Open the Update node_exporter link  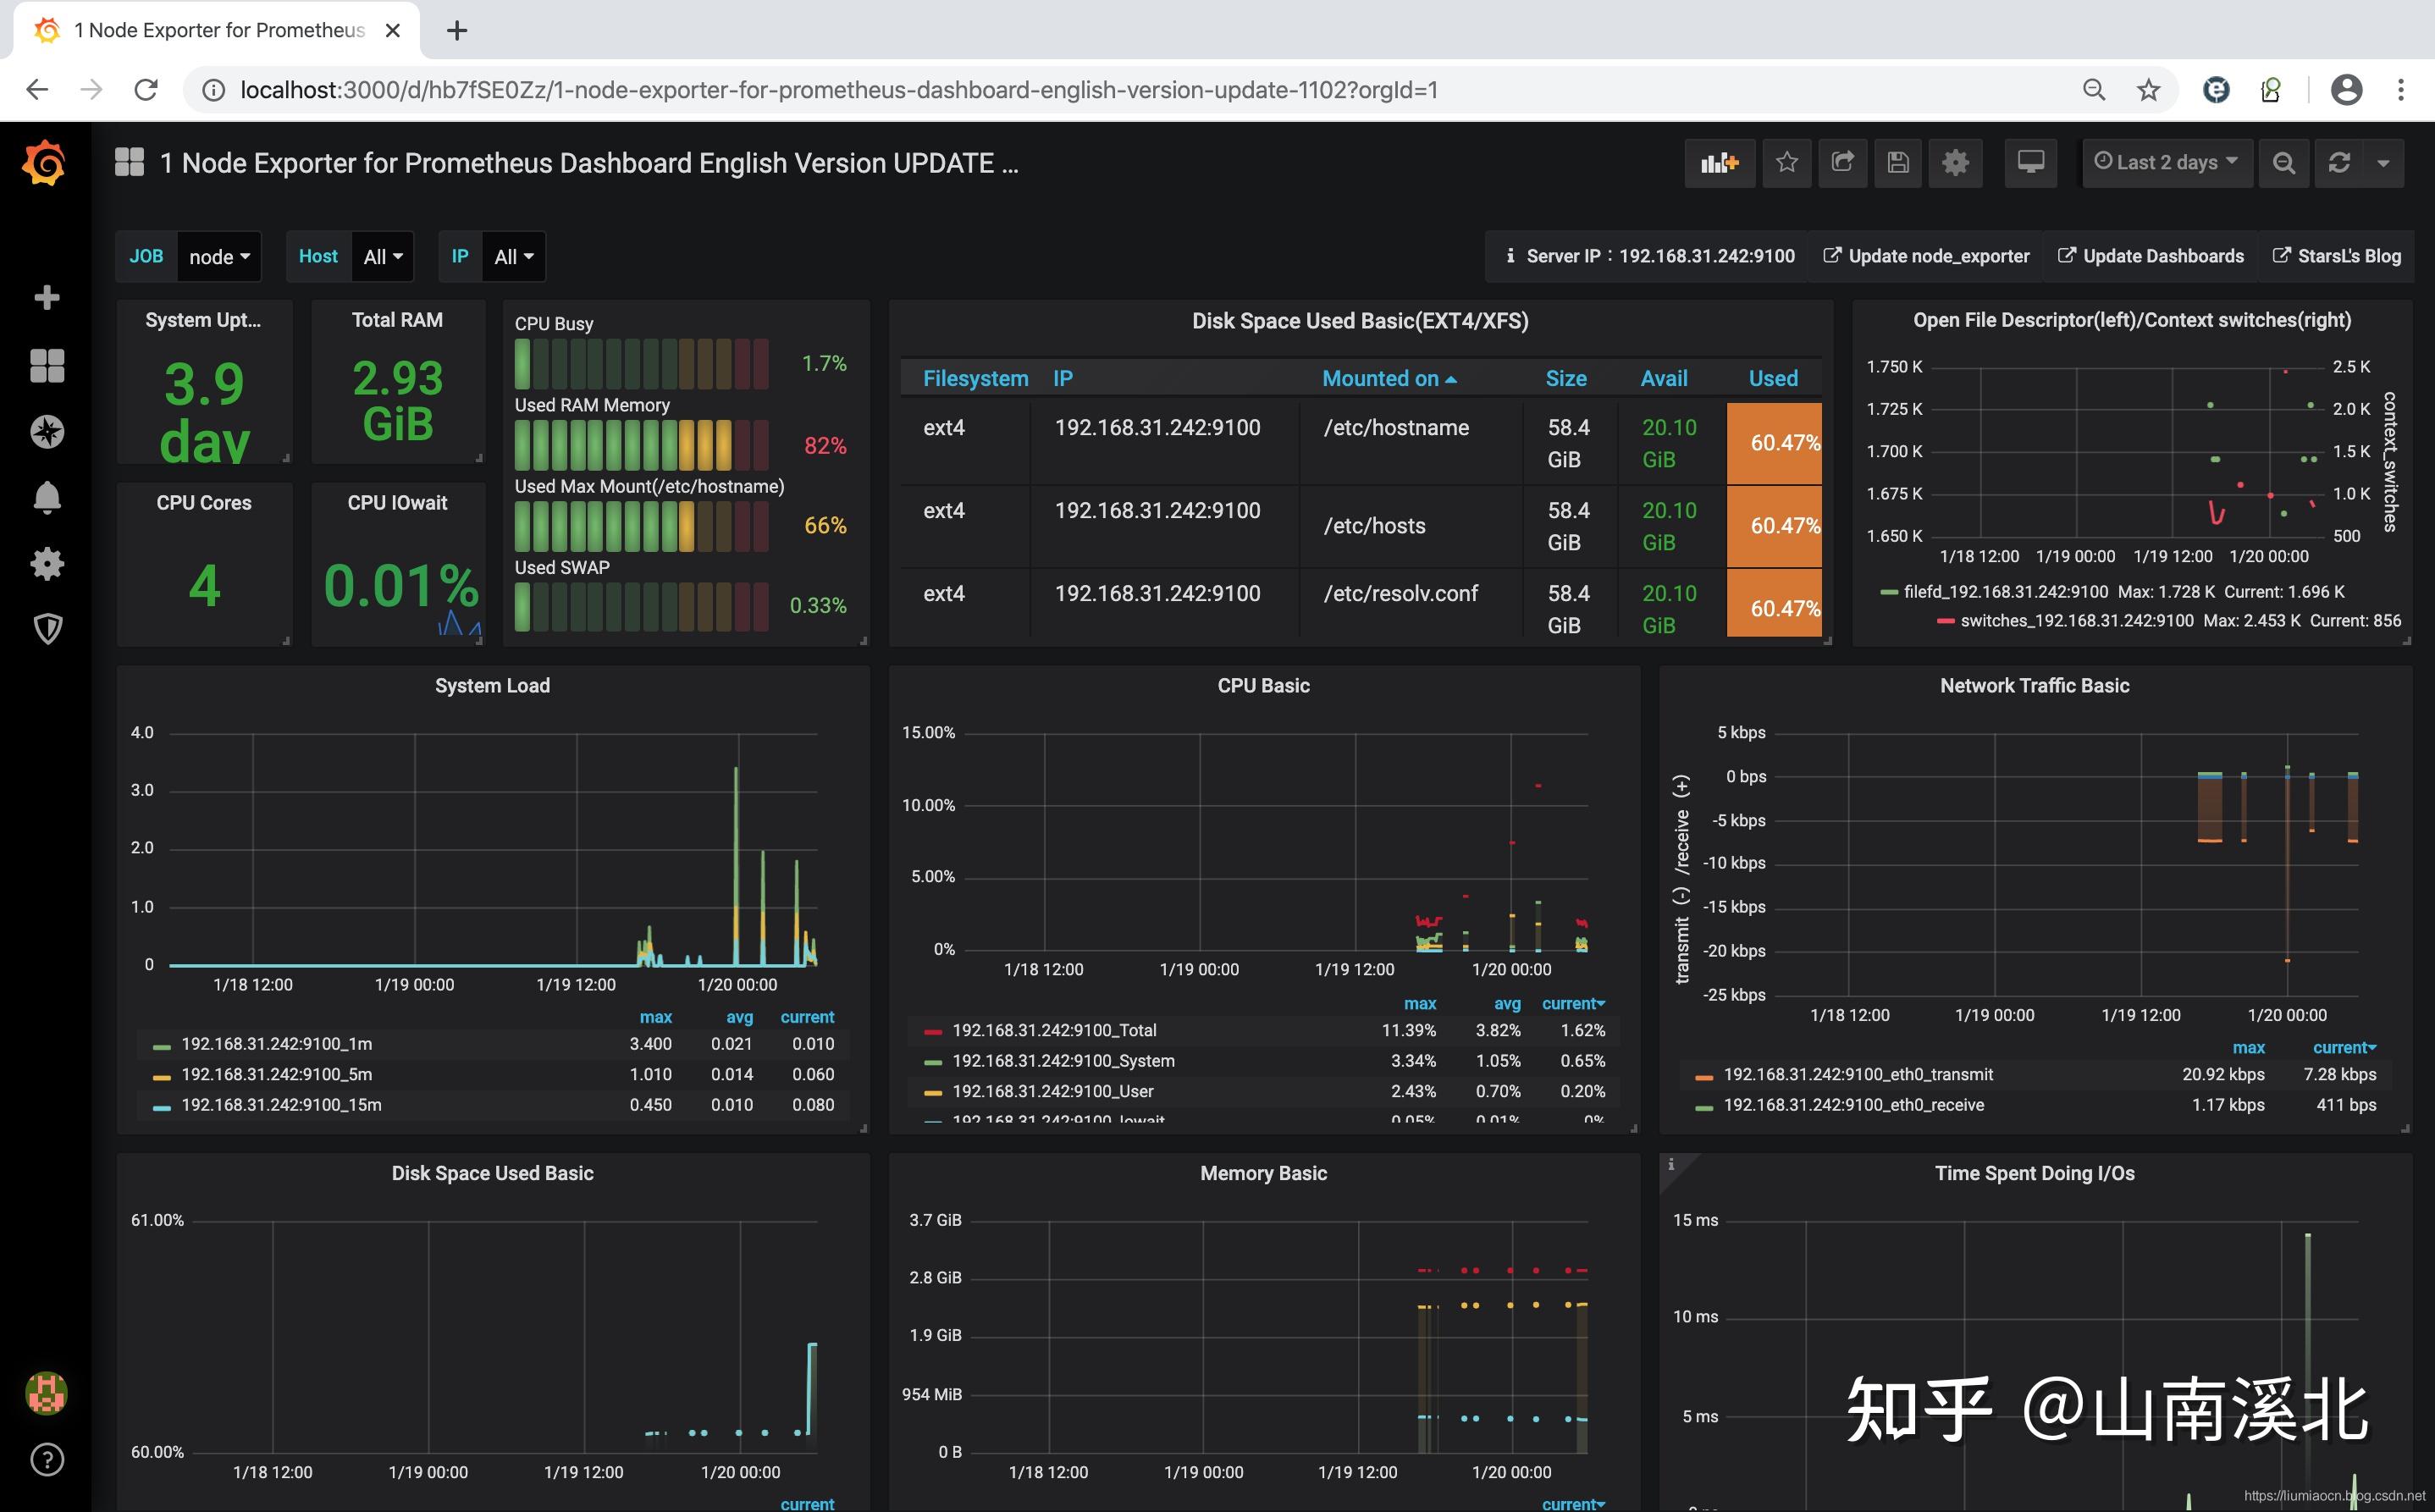1926,257
